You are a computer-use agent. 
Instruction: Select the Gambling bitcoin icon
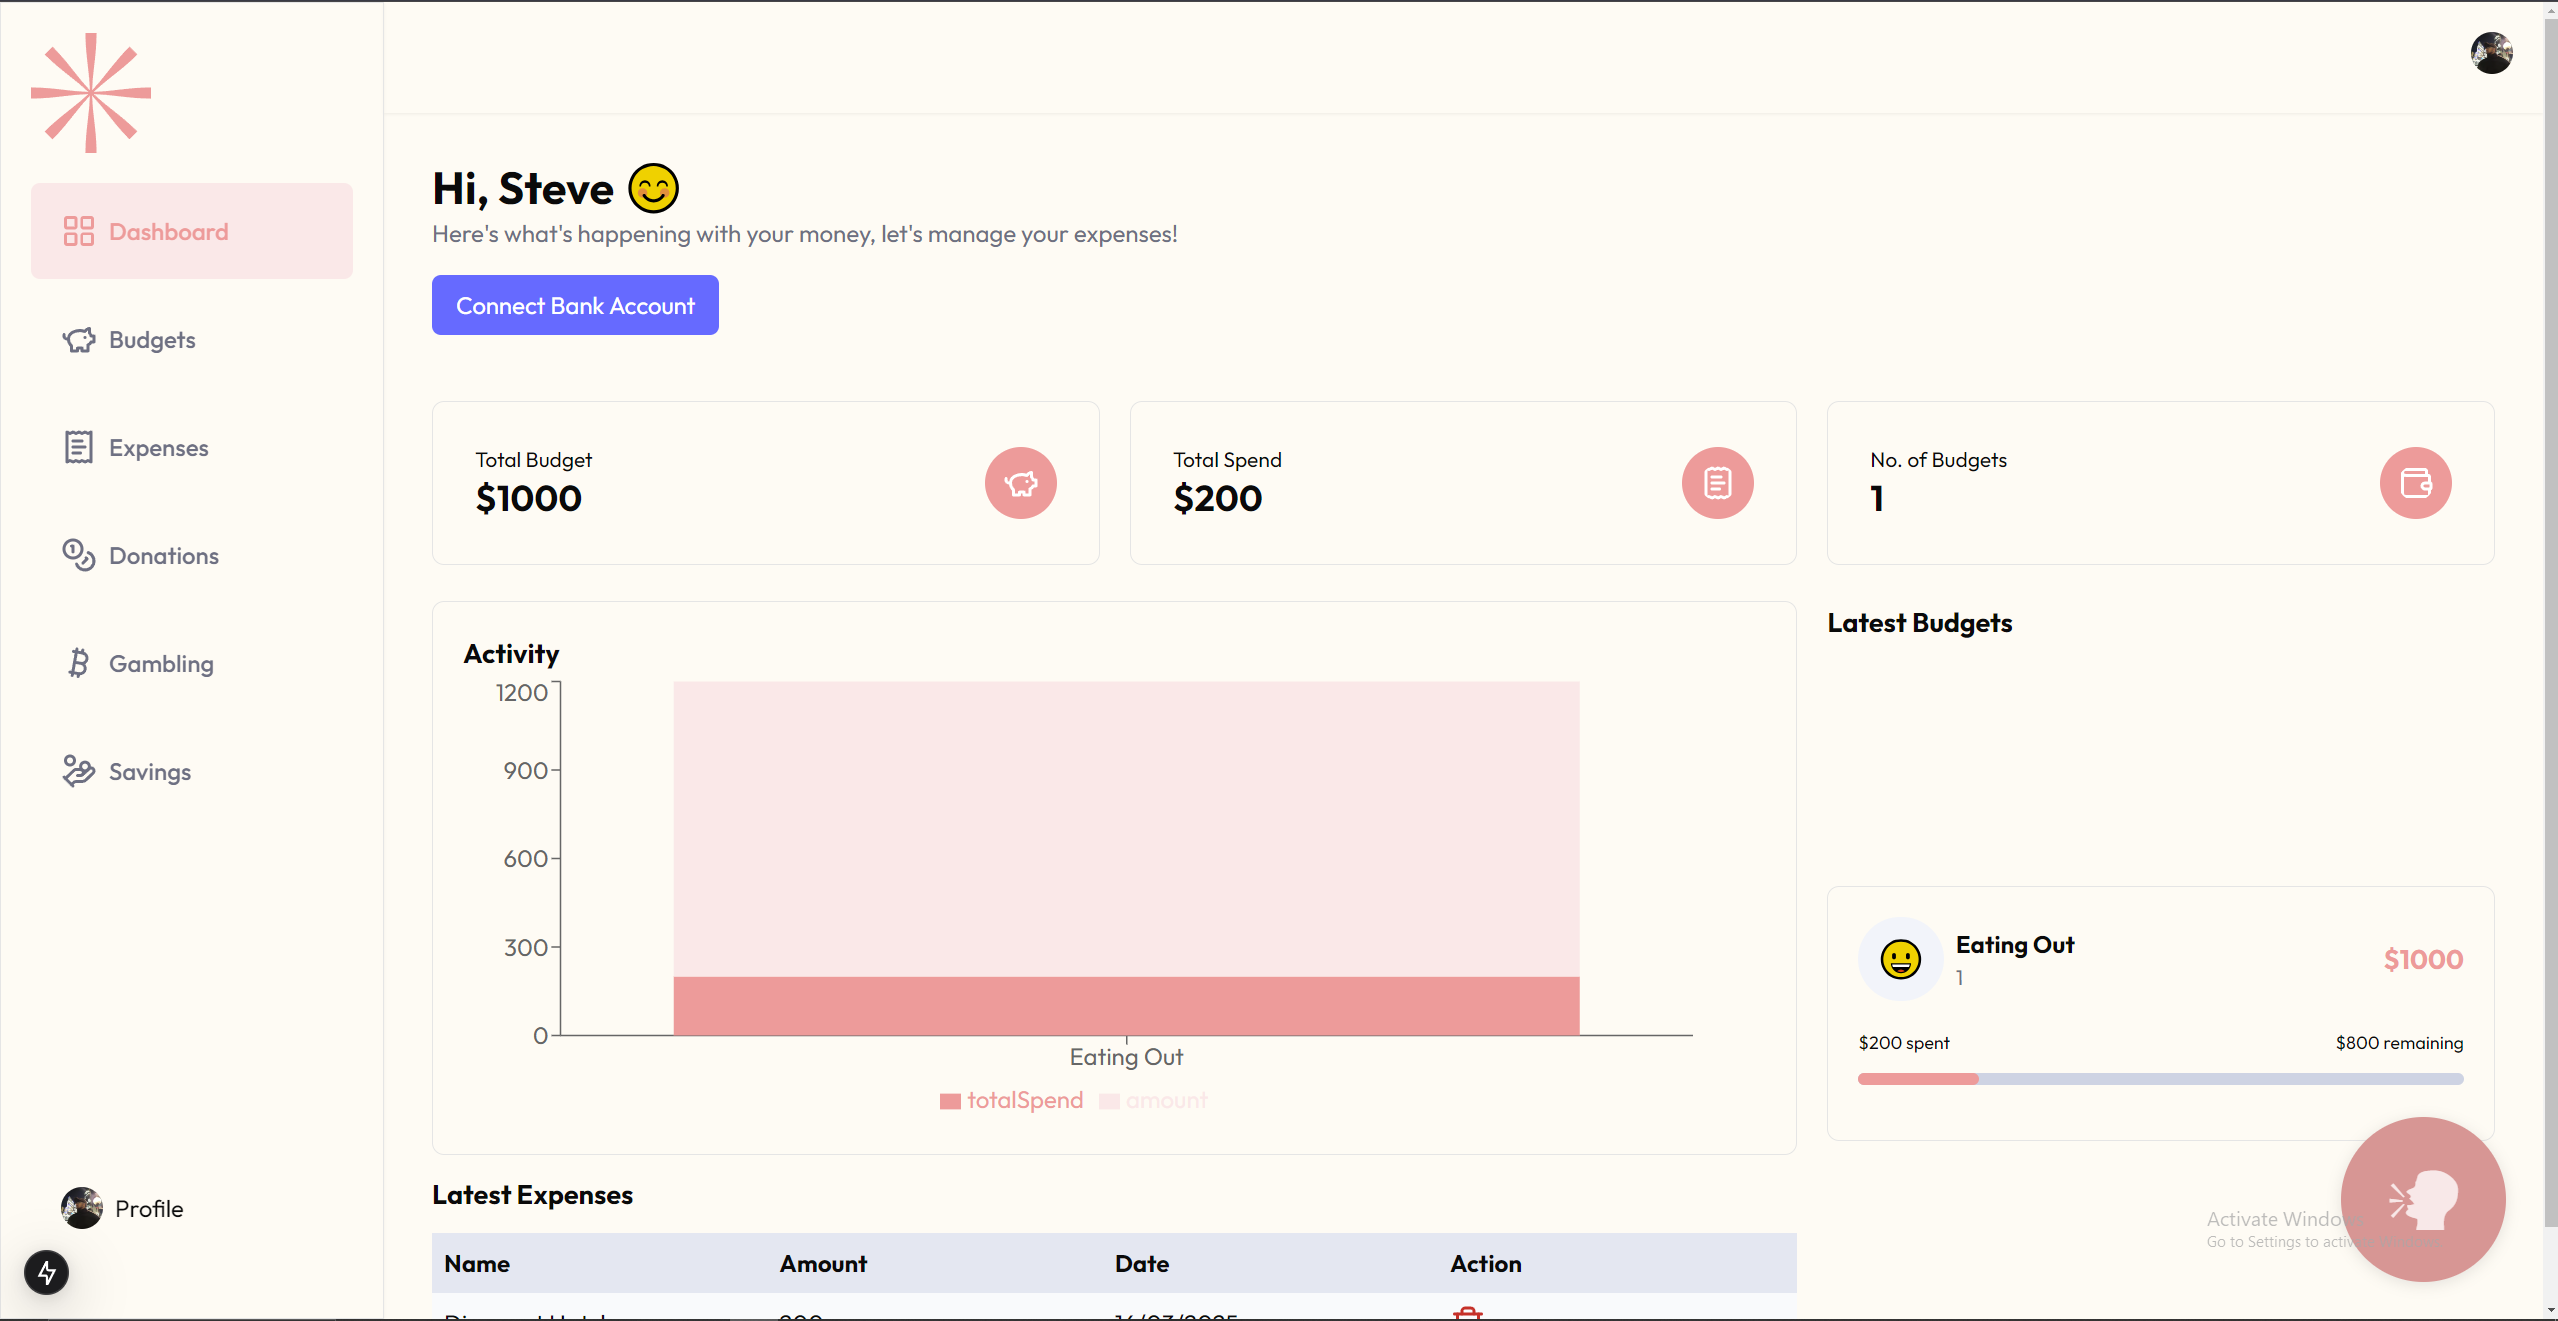[79, 663]
